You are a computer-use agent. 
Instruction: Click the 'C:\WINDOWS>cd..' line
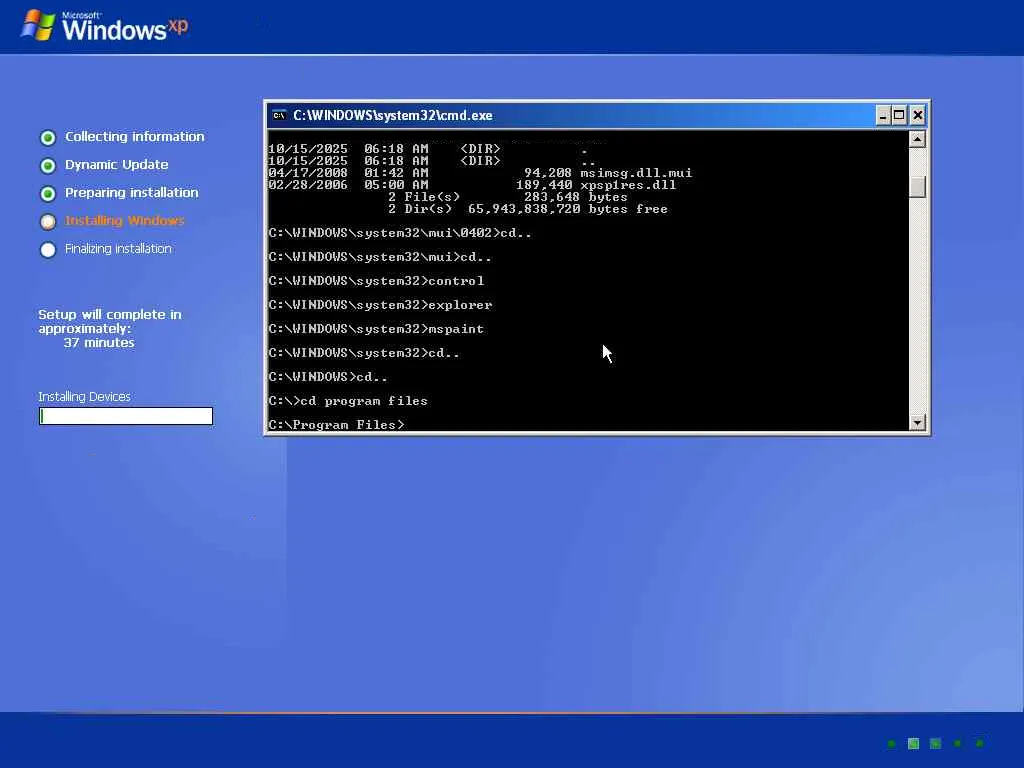(328, 377)
